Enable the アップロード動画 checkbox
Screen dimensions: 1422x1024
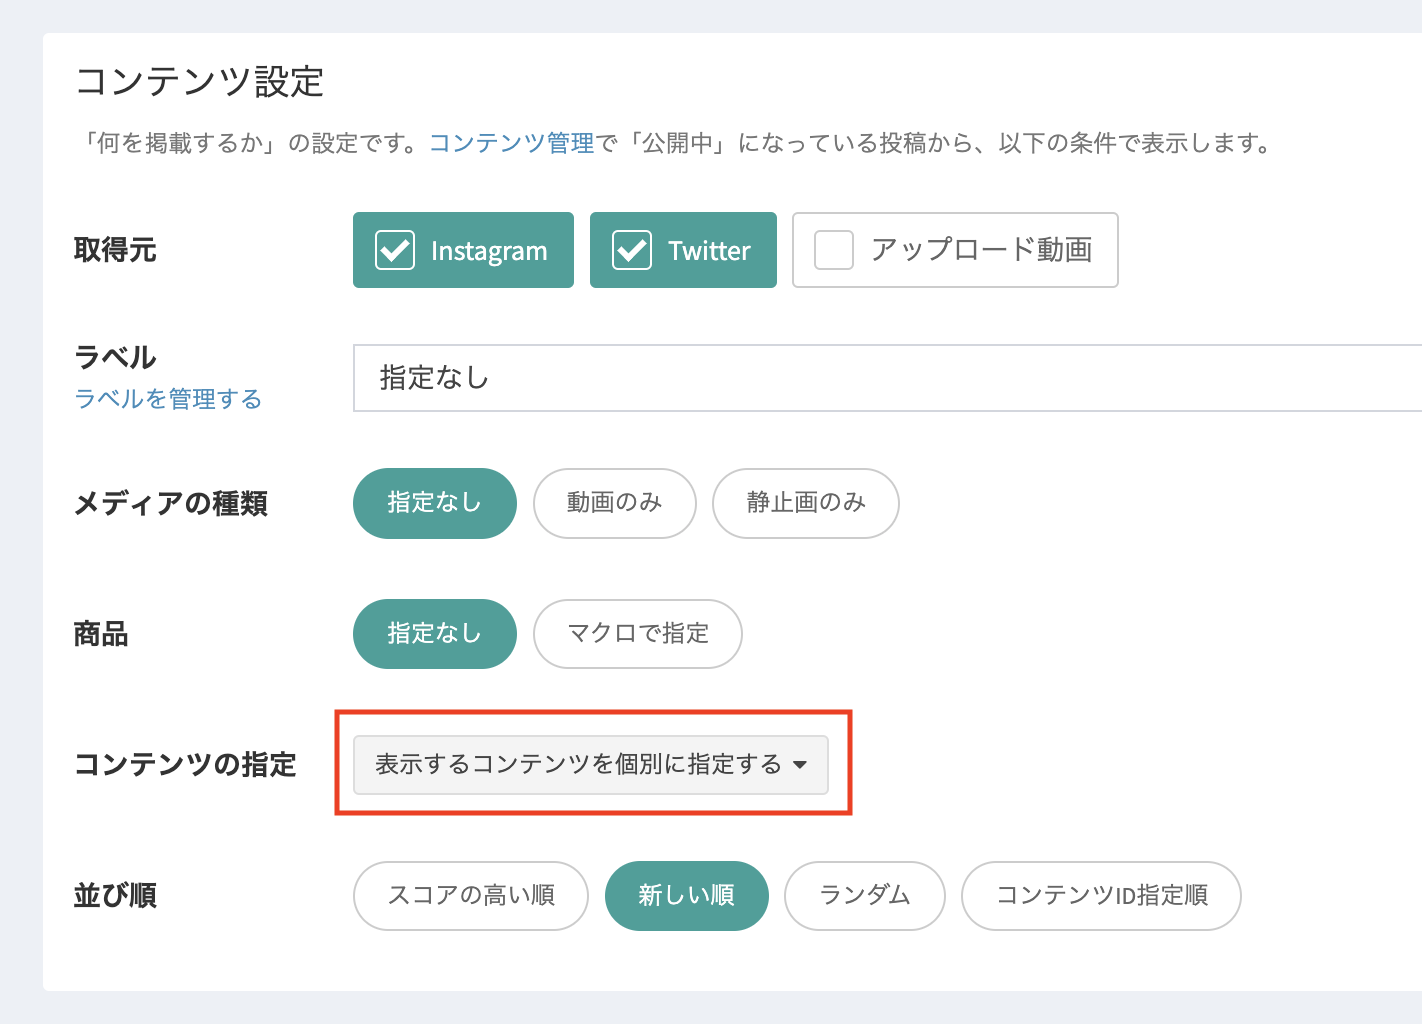[x=834, y=250]
